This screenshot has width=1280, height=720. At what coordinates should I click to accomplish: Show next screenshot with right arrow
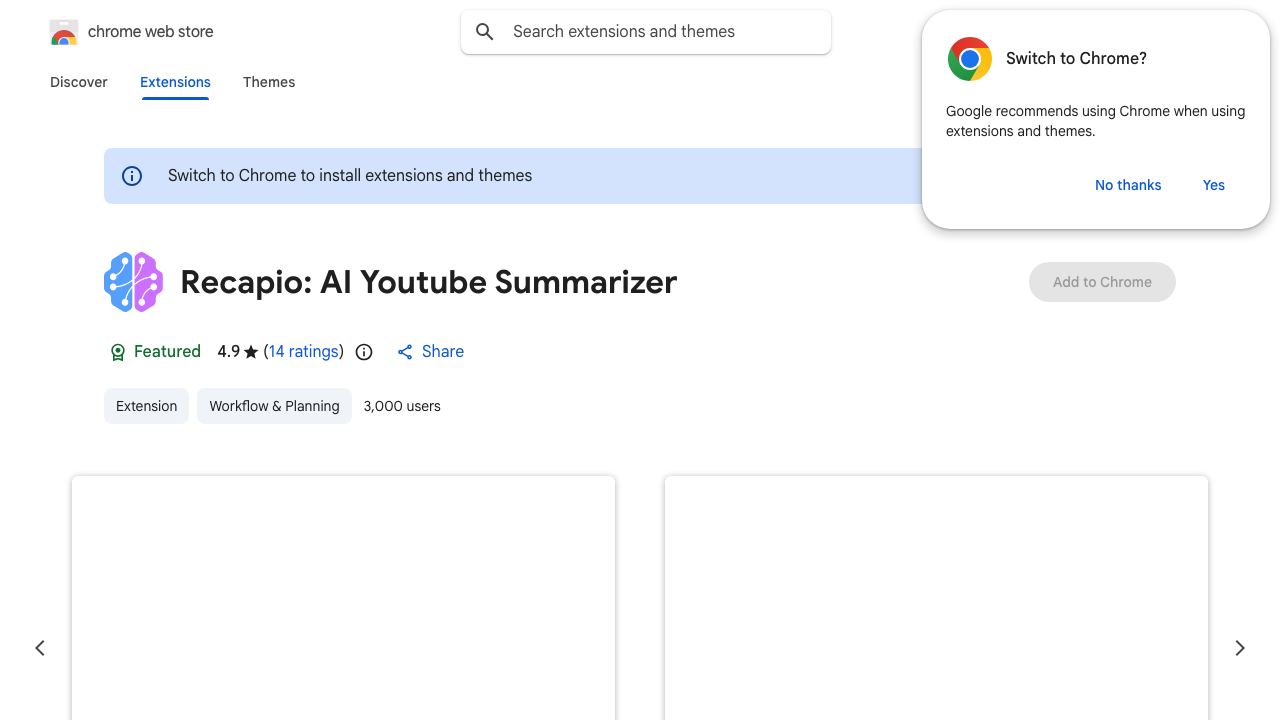point(1240,648)
